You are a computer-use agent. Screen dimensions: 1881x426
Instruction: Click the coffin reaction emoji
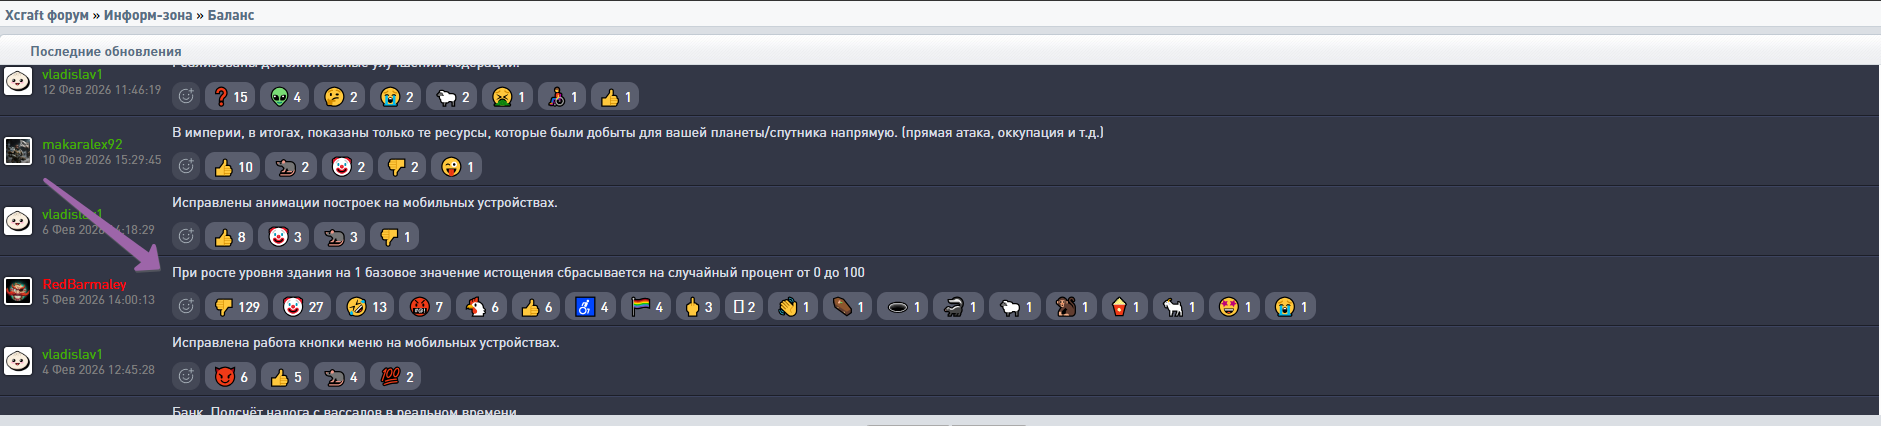(x=848, y=307)
